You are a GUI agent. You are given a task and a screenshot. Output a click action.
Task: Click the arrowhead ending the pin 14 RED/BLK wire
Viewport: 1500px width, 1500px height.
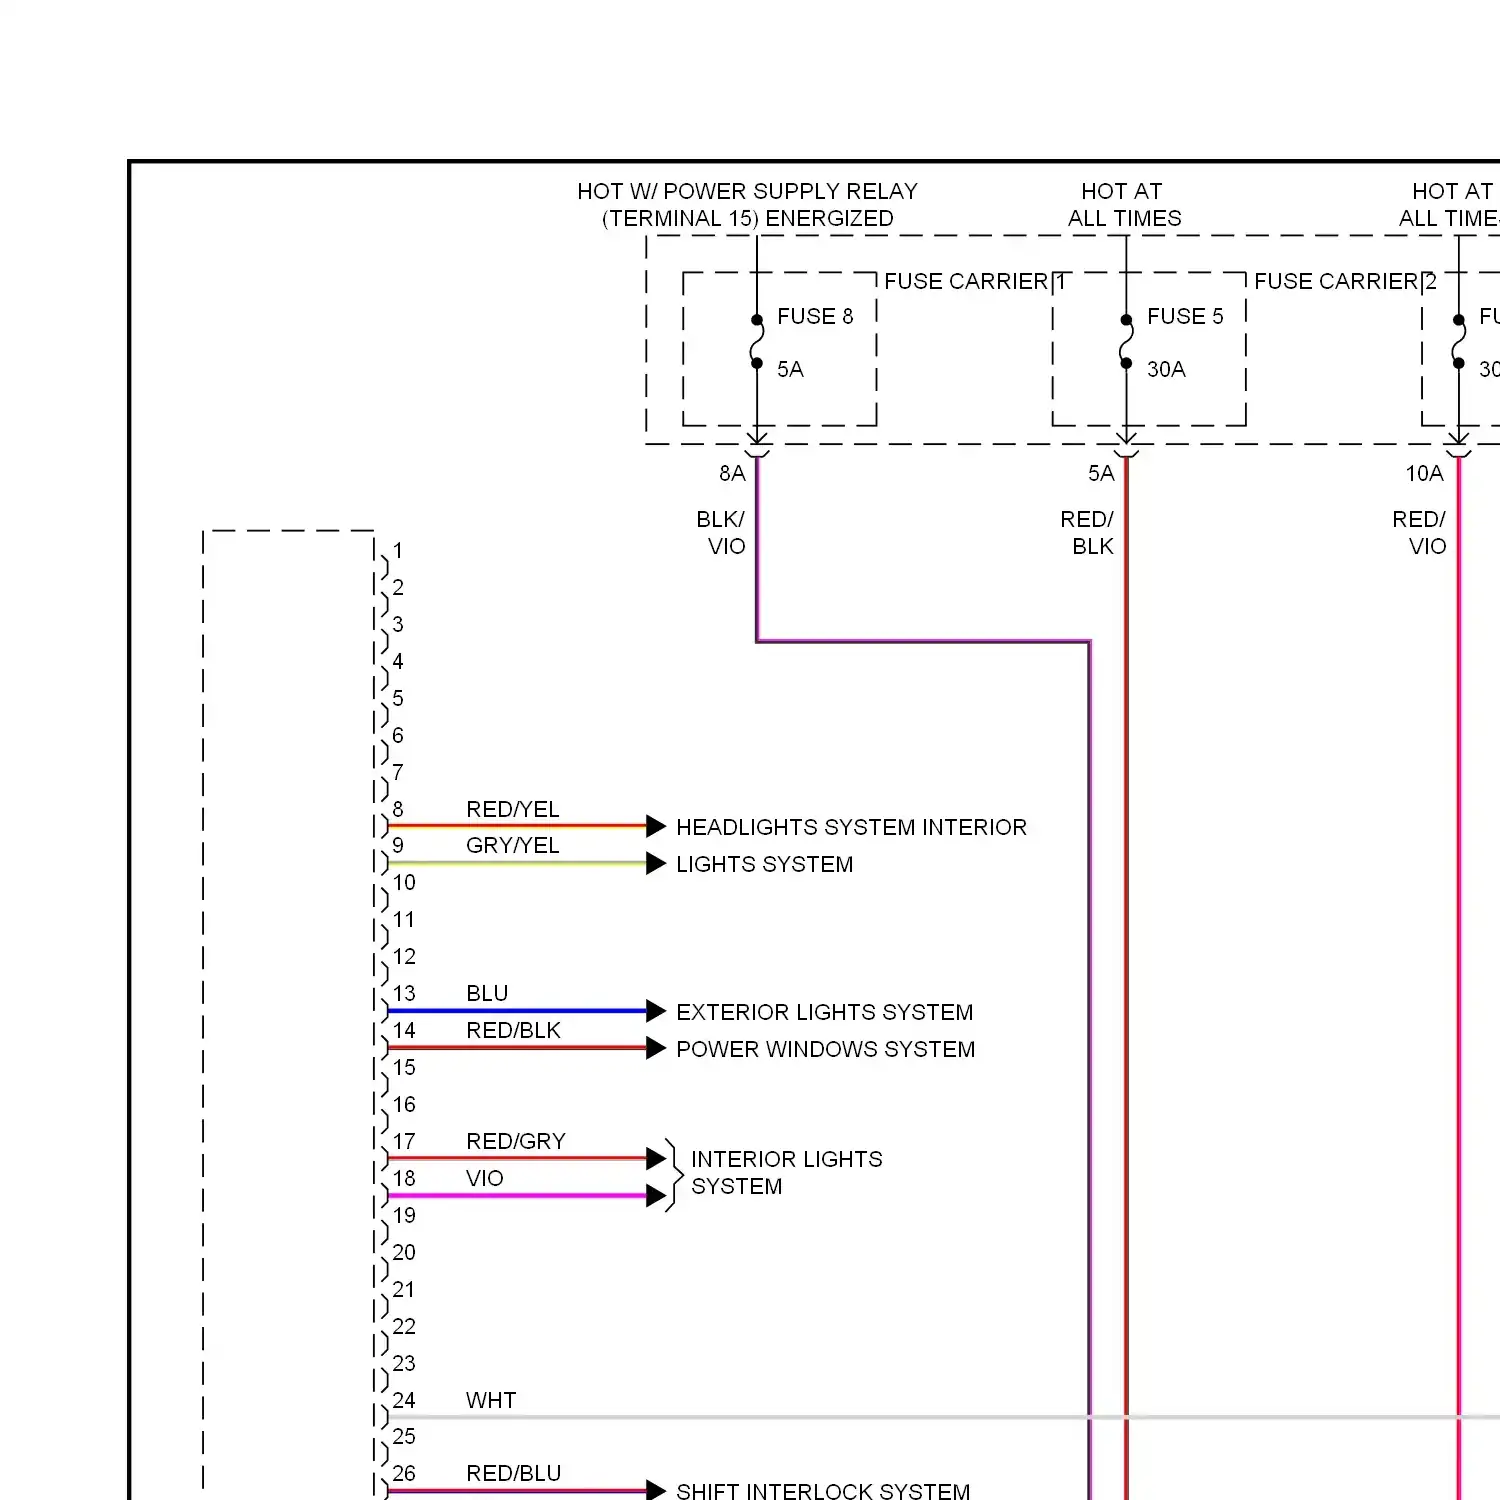coord(656,1048)
